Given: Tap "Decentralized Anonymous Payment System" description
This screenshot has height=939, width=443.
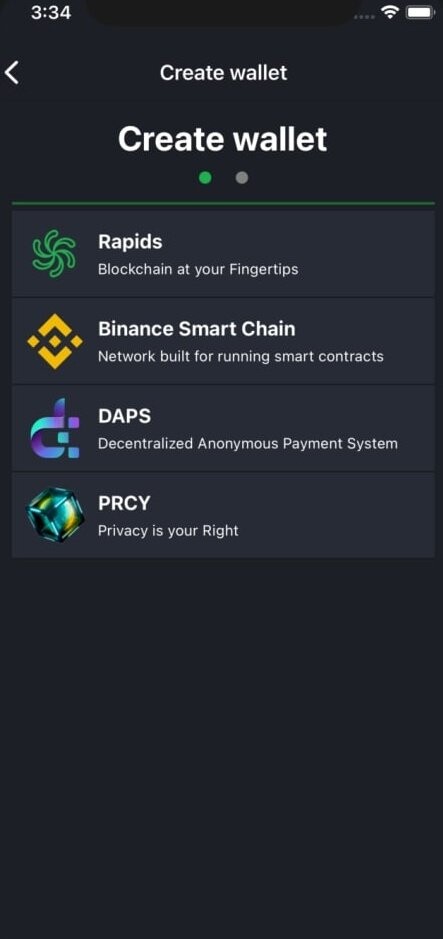Looking at the screenshot, I should [248, 444].
